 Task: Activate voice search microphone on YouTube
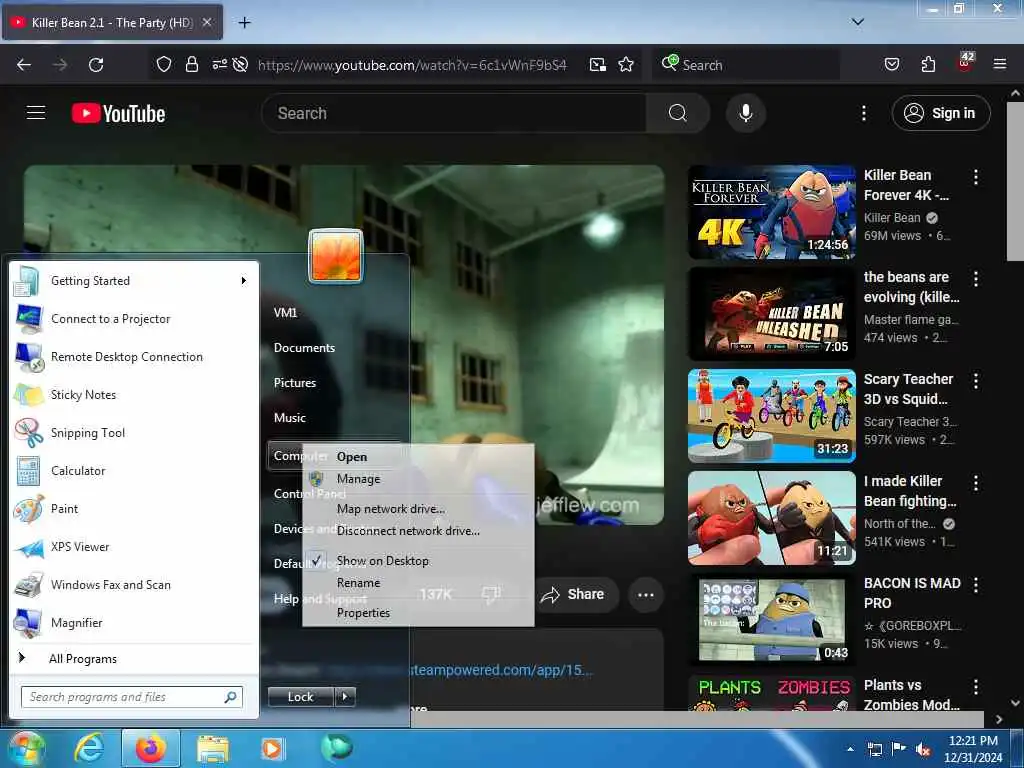point(745,113)
